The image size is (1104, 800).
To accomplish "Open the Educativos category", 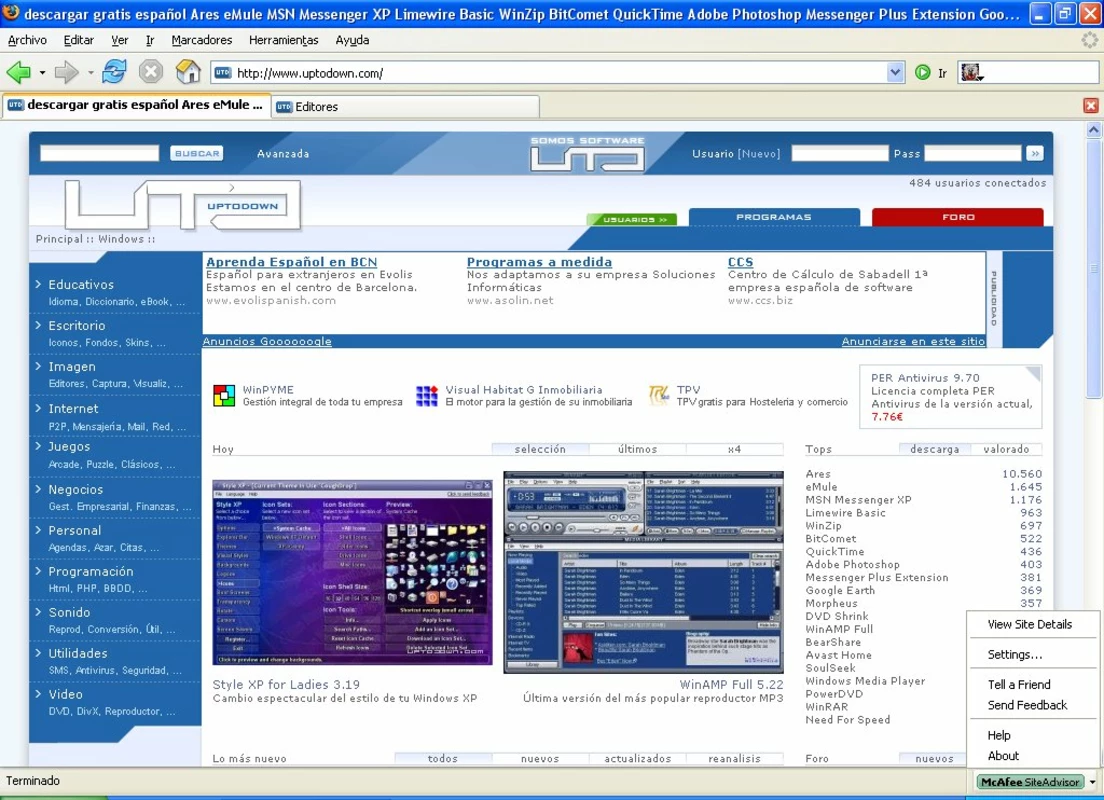I will 81,285.
